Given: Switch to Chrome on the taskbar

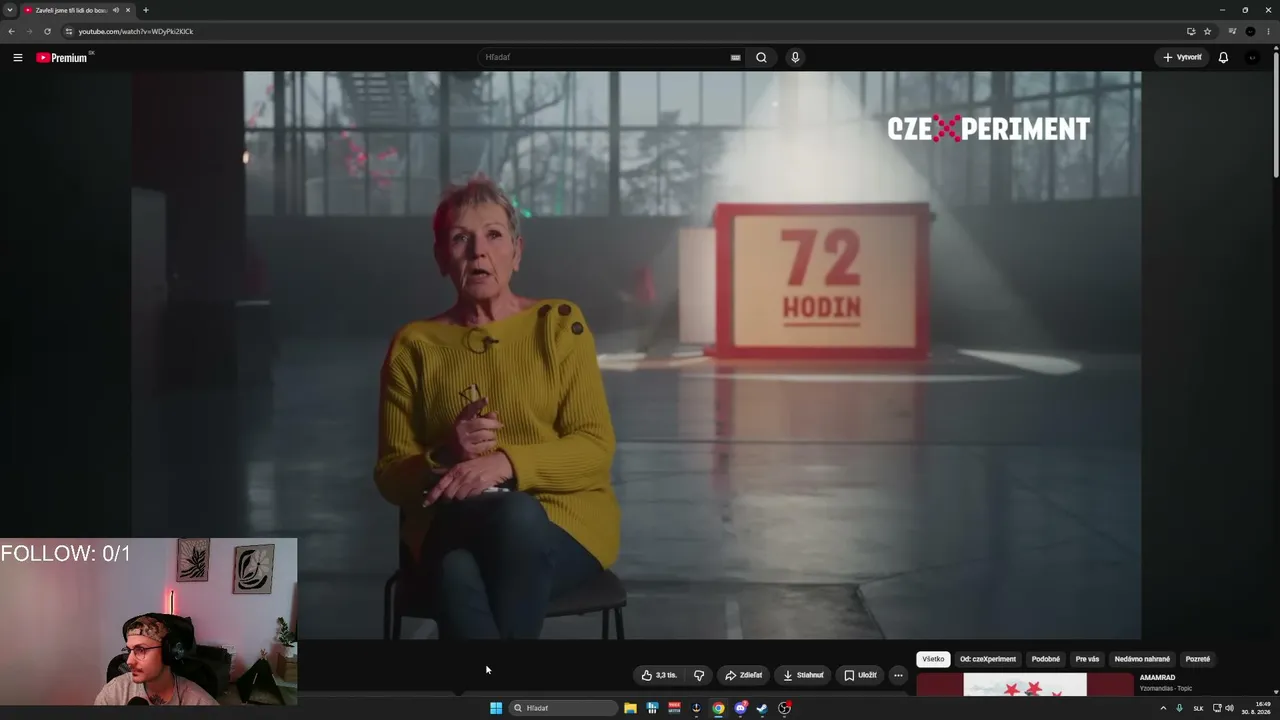Looking at the screenshot, I should click(x=718, y=708).
